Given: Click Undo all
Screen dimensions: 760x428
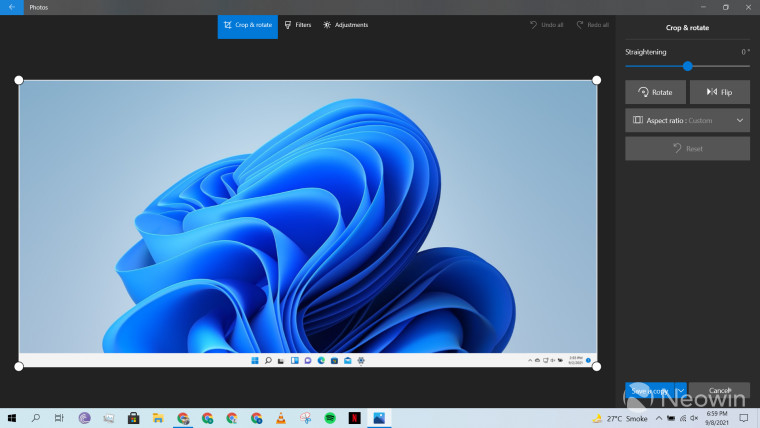Looking at the screenshot, I should [546, 25].
